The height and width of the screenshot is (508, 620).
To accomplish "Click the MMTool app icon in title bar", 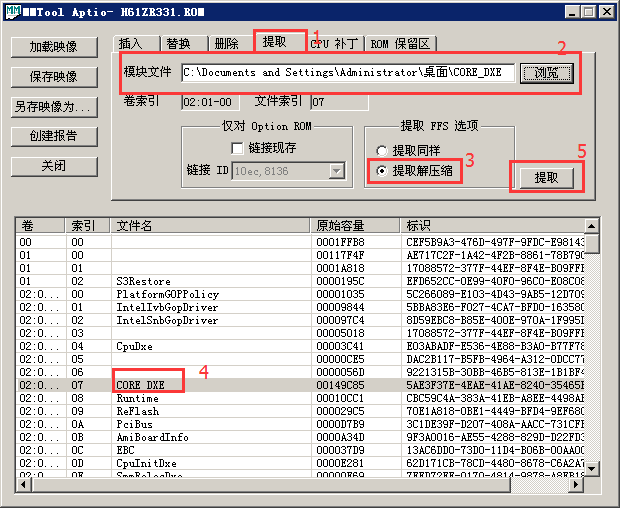I will (13, 11).
